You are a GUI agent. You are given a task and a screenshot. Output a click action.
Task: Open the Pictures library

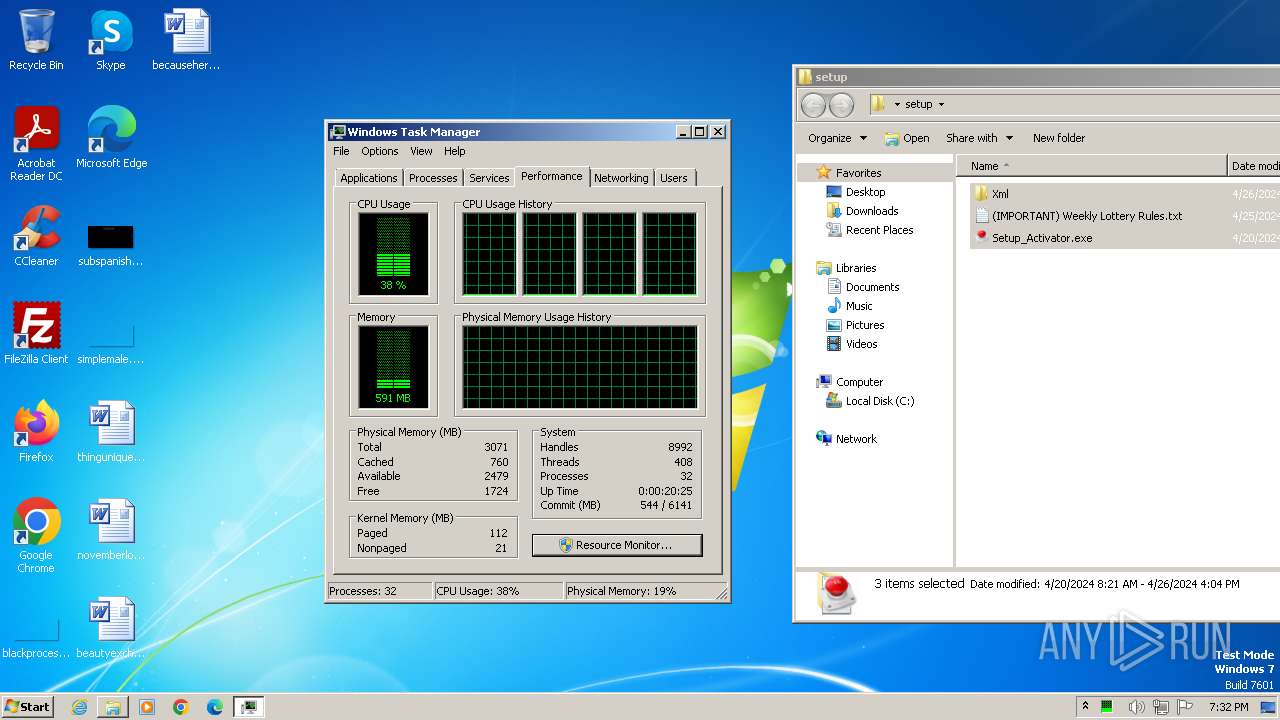click(855, 325)
